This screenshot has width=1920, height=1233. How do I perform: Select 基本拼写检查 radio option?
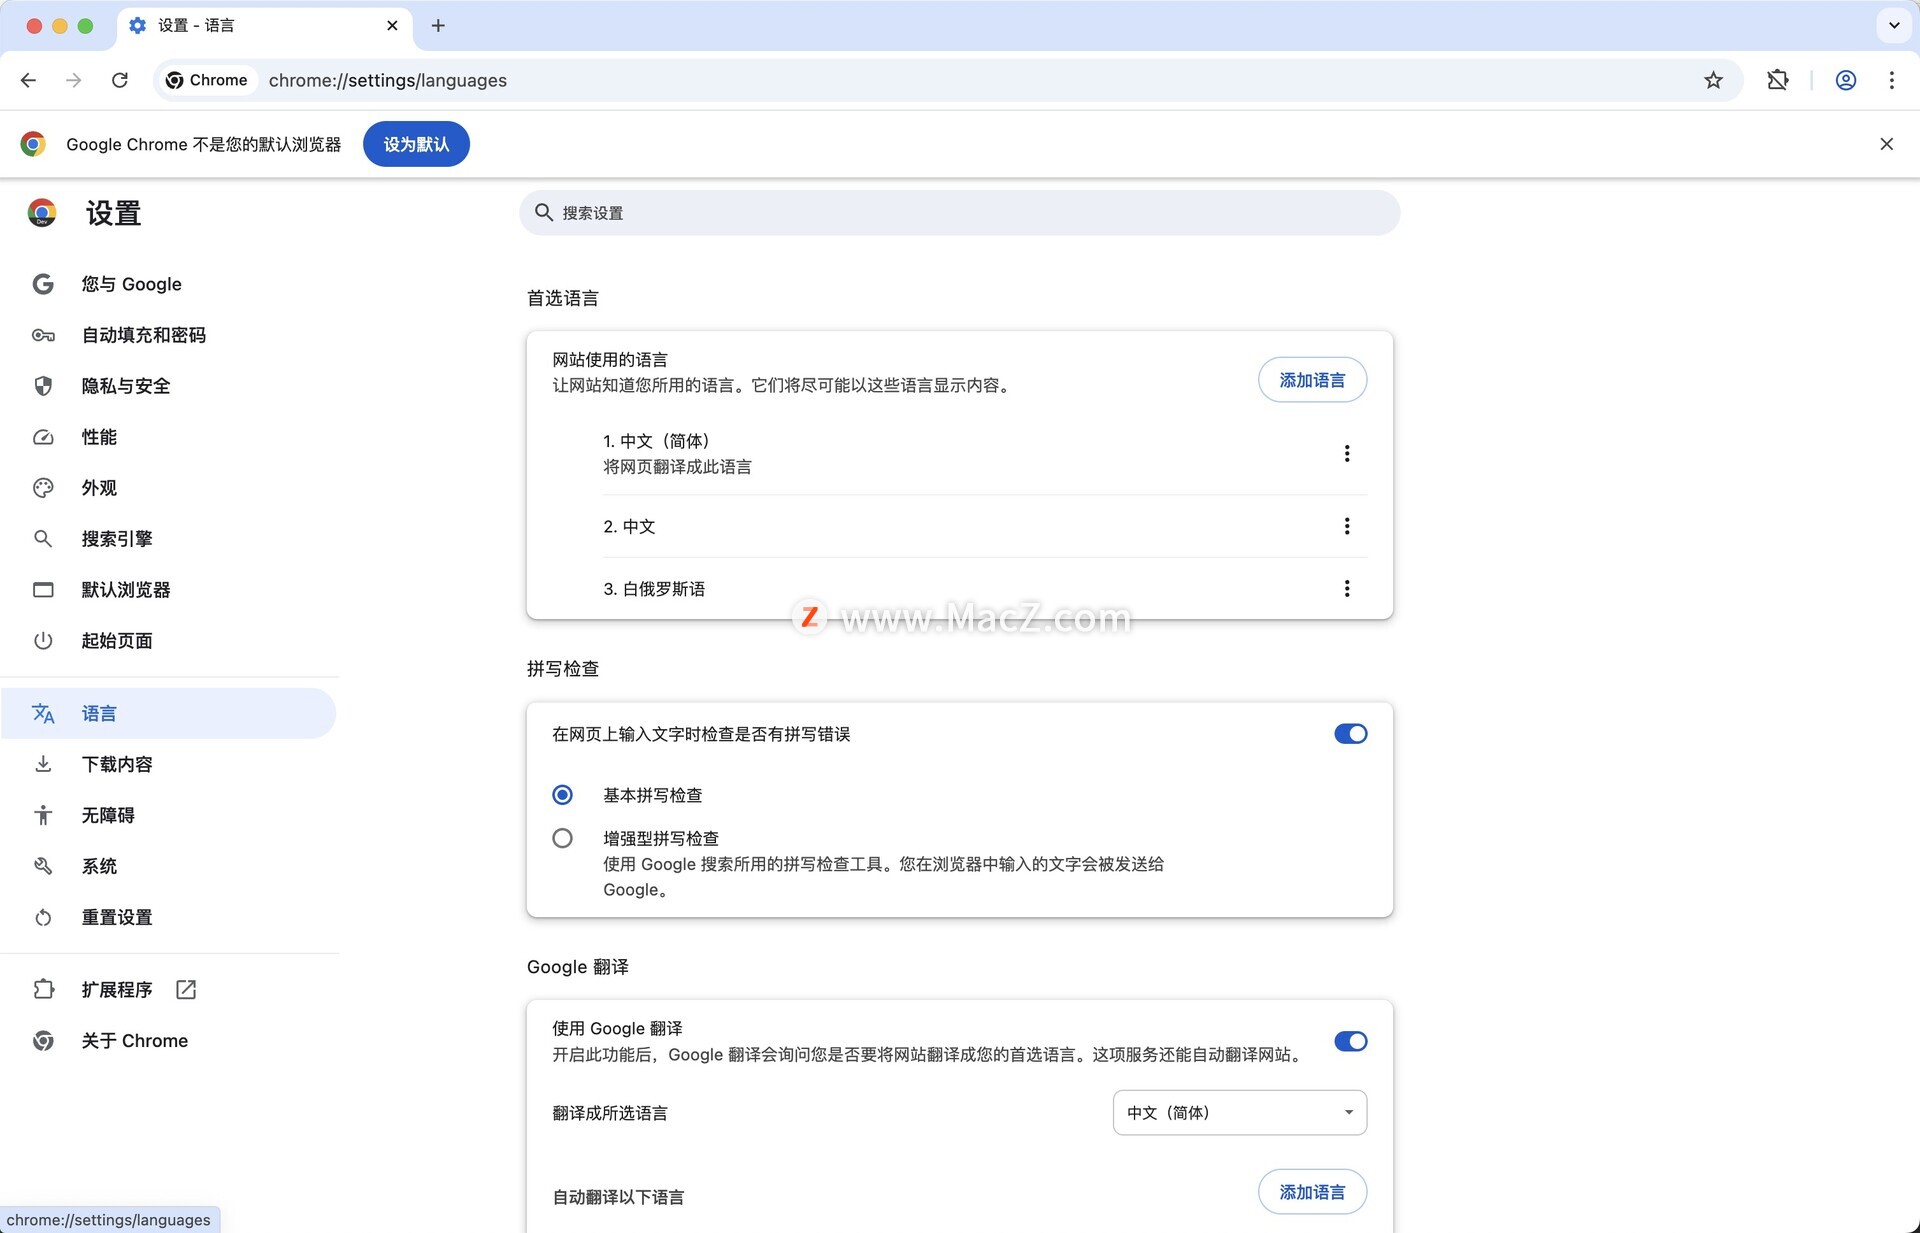562,795
